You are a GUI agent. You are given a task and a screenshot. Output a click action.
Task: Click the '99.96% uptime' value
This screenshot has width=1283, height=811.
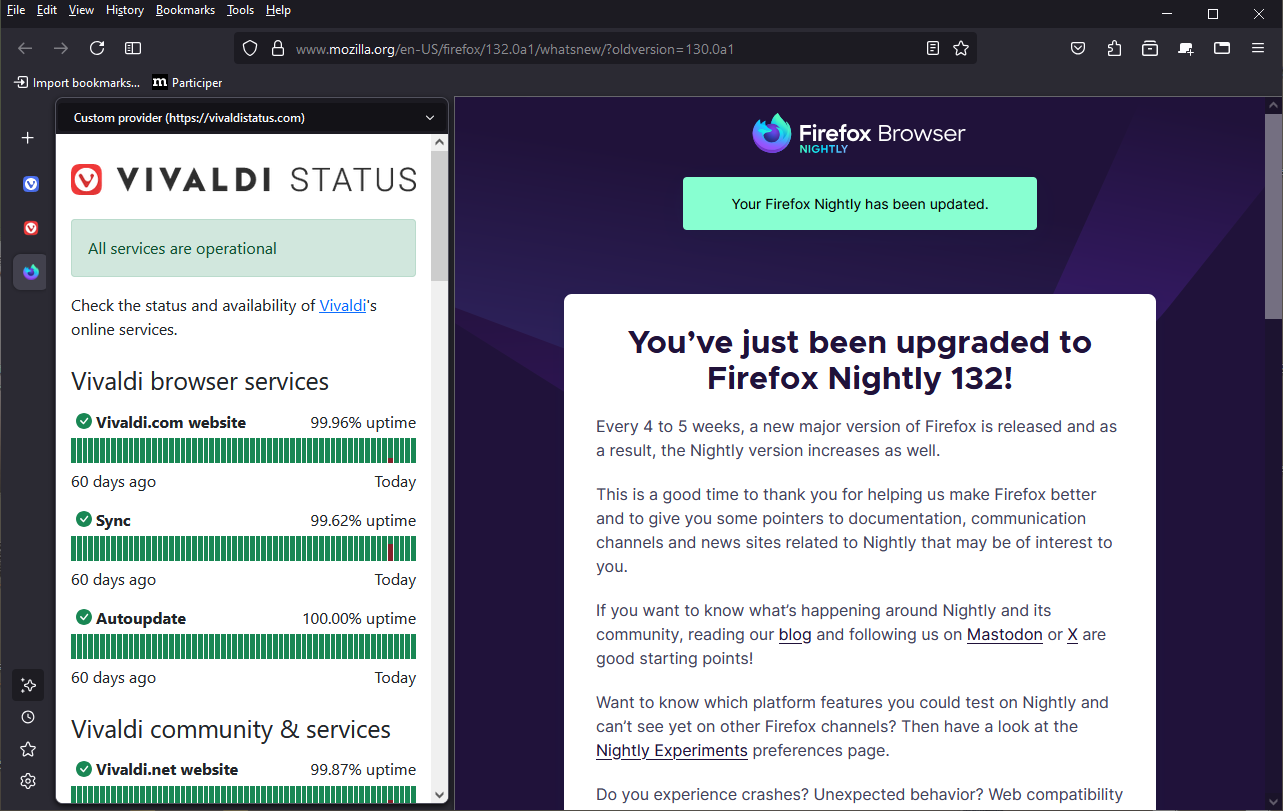(363, 422)
